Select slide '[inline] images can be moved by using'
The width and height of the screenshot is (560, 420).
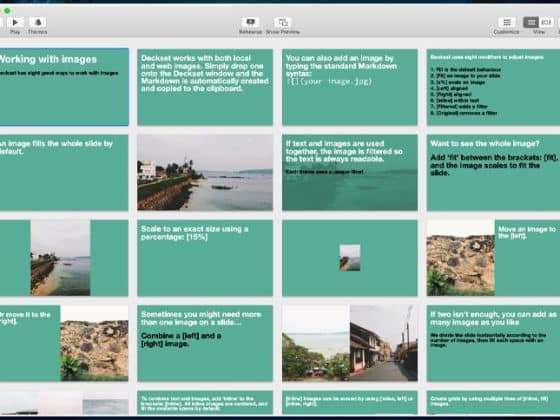[350, 402]
